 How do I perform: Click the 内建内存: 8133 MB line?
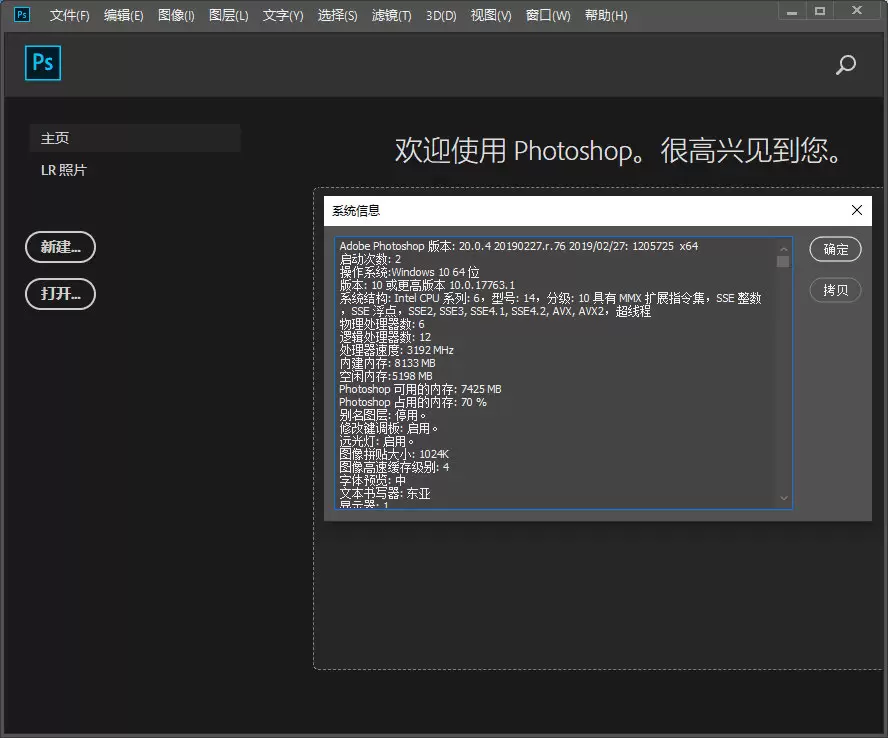pyautogui.click(x=387, y=363)
